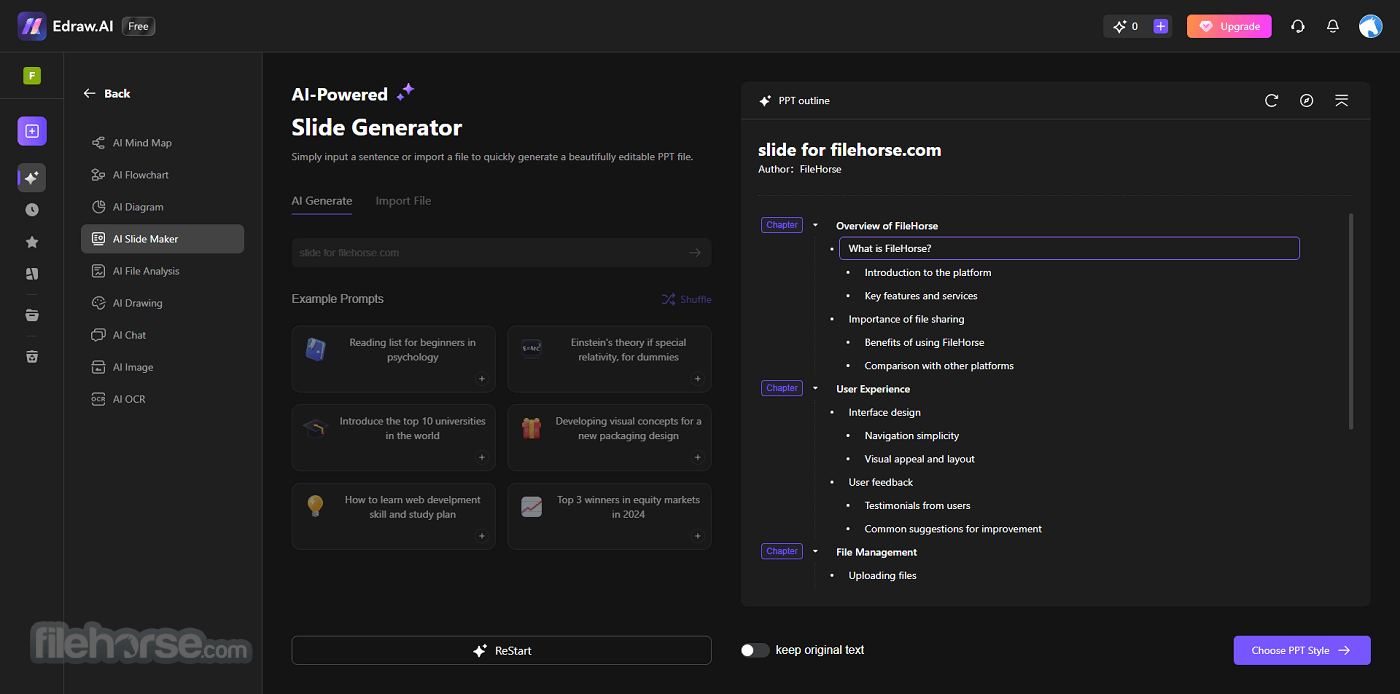Select 'Uploading files' outline item

(882, 575)
